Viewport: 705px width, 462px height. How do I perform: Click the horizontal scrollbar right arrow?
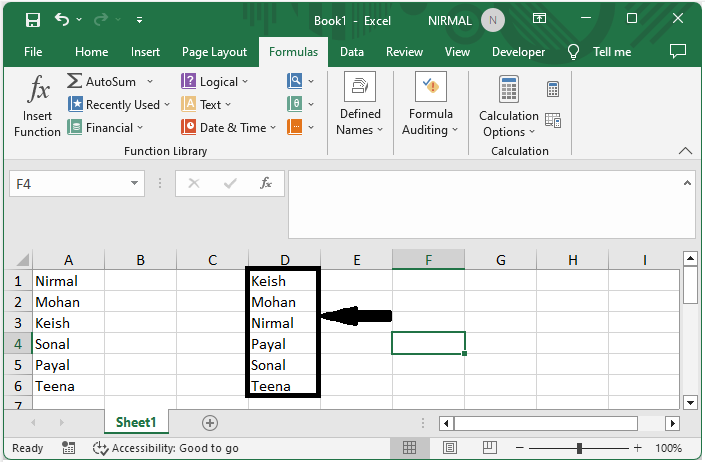[672, 423]
